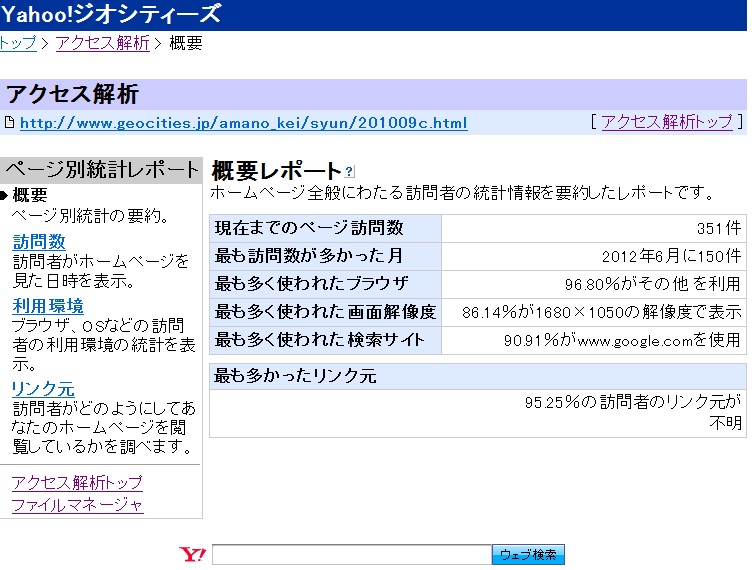Viewport: 752px width, 570px height.
Task: Select the 概要 item in sidebar
Action: click(30, 195)
